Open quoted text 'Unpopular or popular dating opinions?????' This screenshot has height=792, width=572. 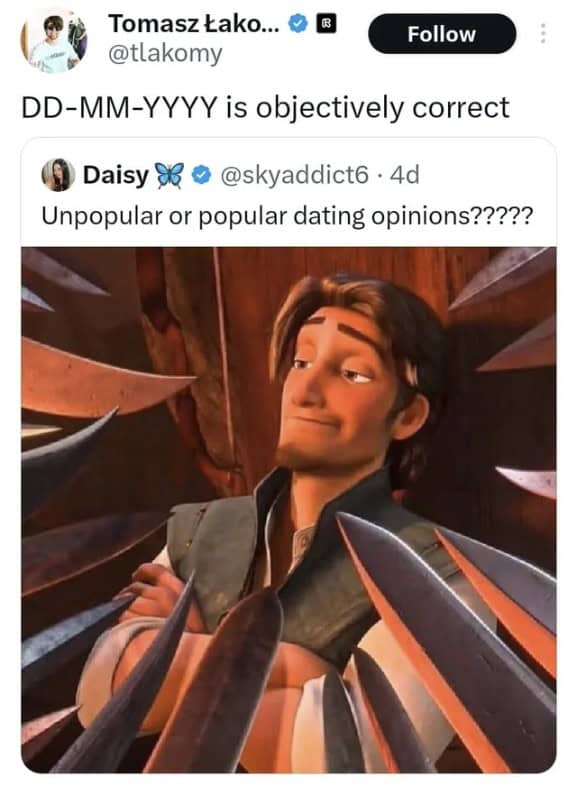click(287, 216)
